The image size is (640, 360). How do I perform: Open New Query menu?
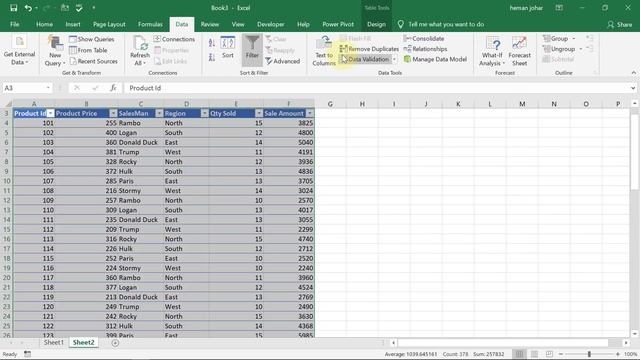(55, 51)
